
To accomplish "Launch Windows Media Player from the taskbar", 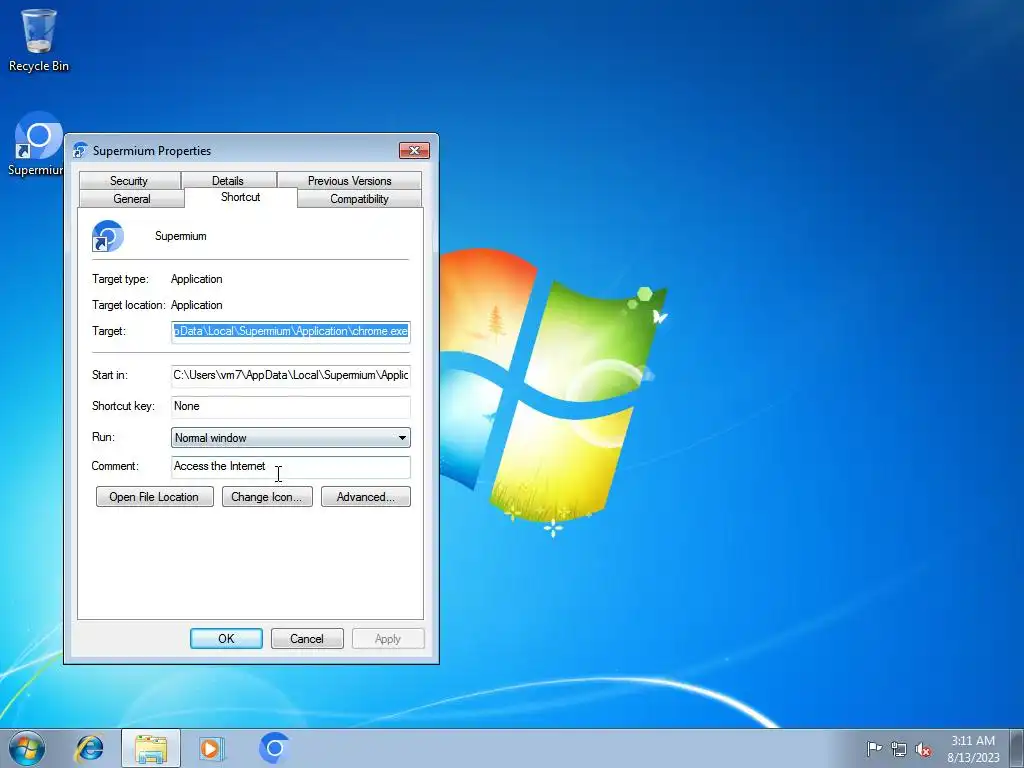I will click(212, 748).
